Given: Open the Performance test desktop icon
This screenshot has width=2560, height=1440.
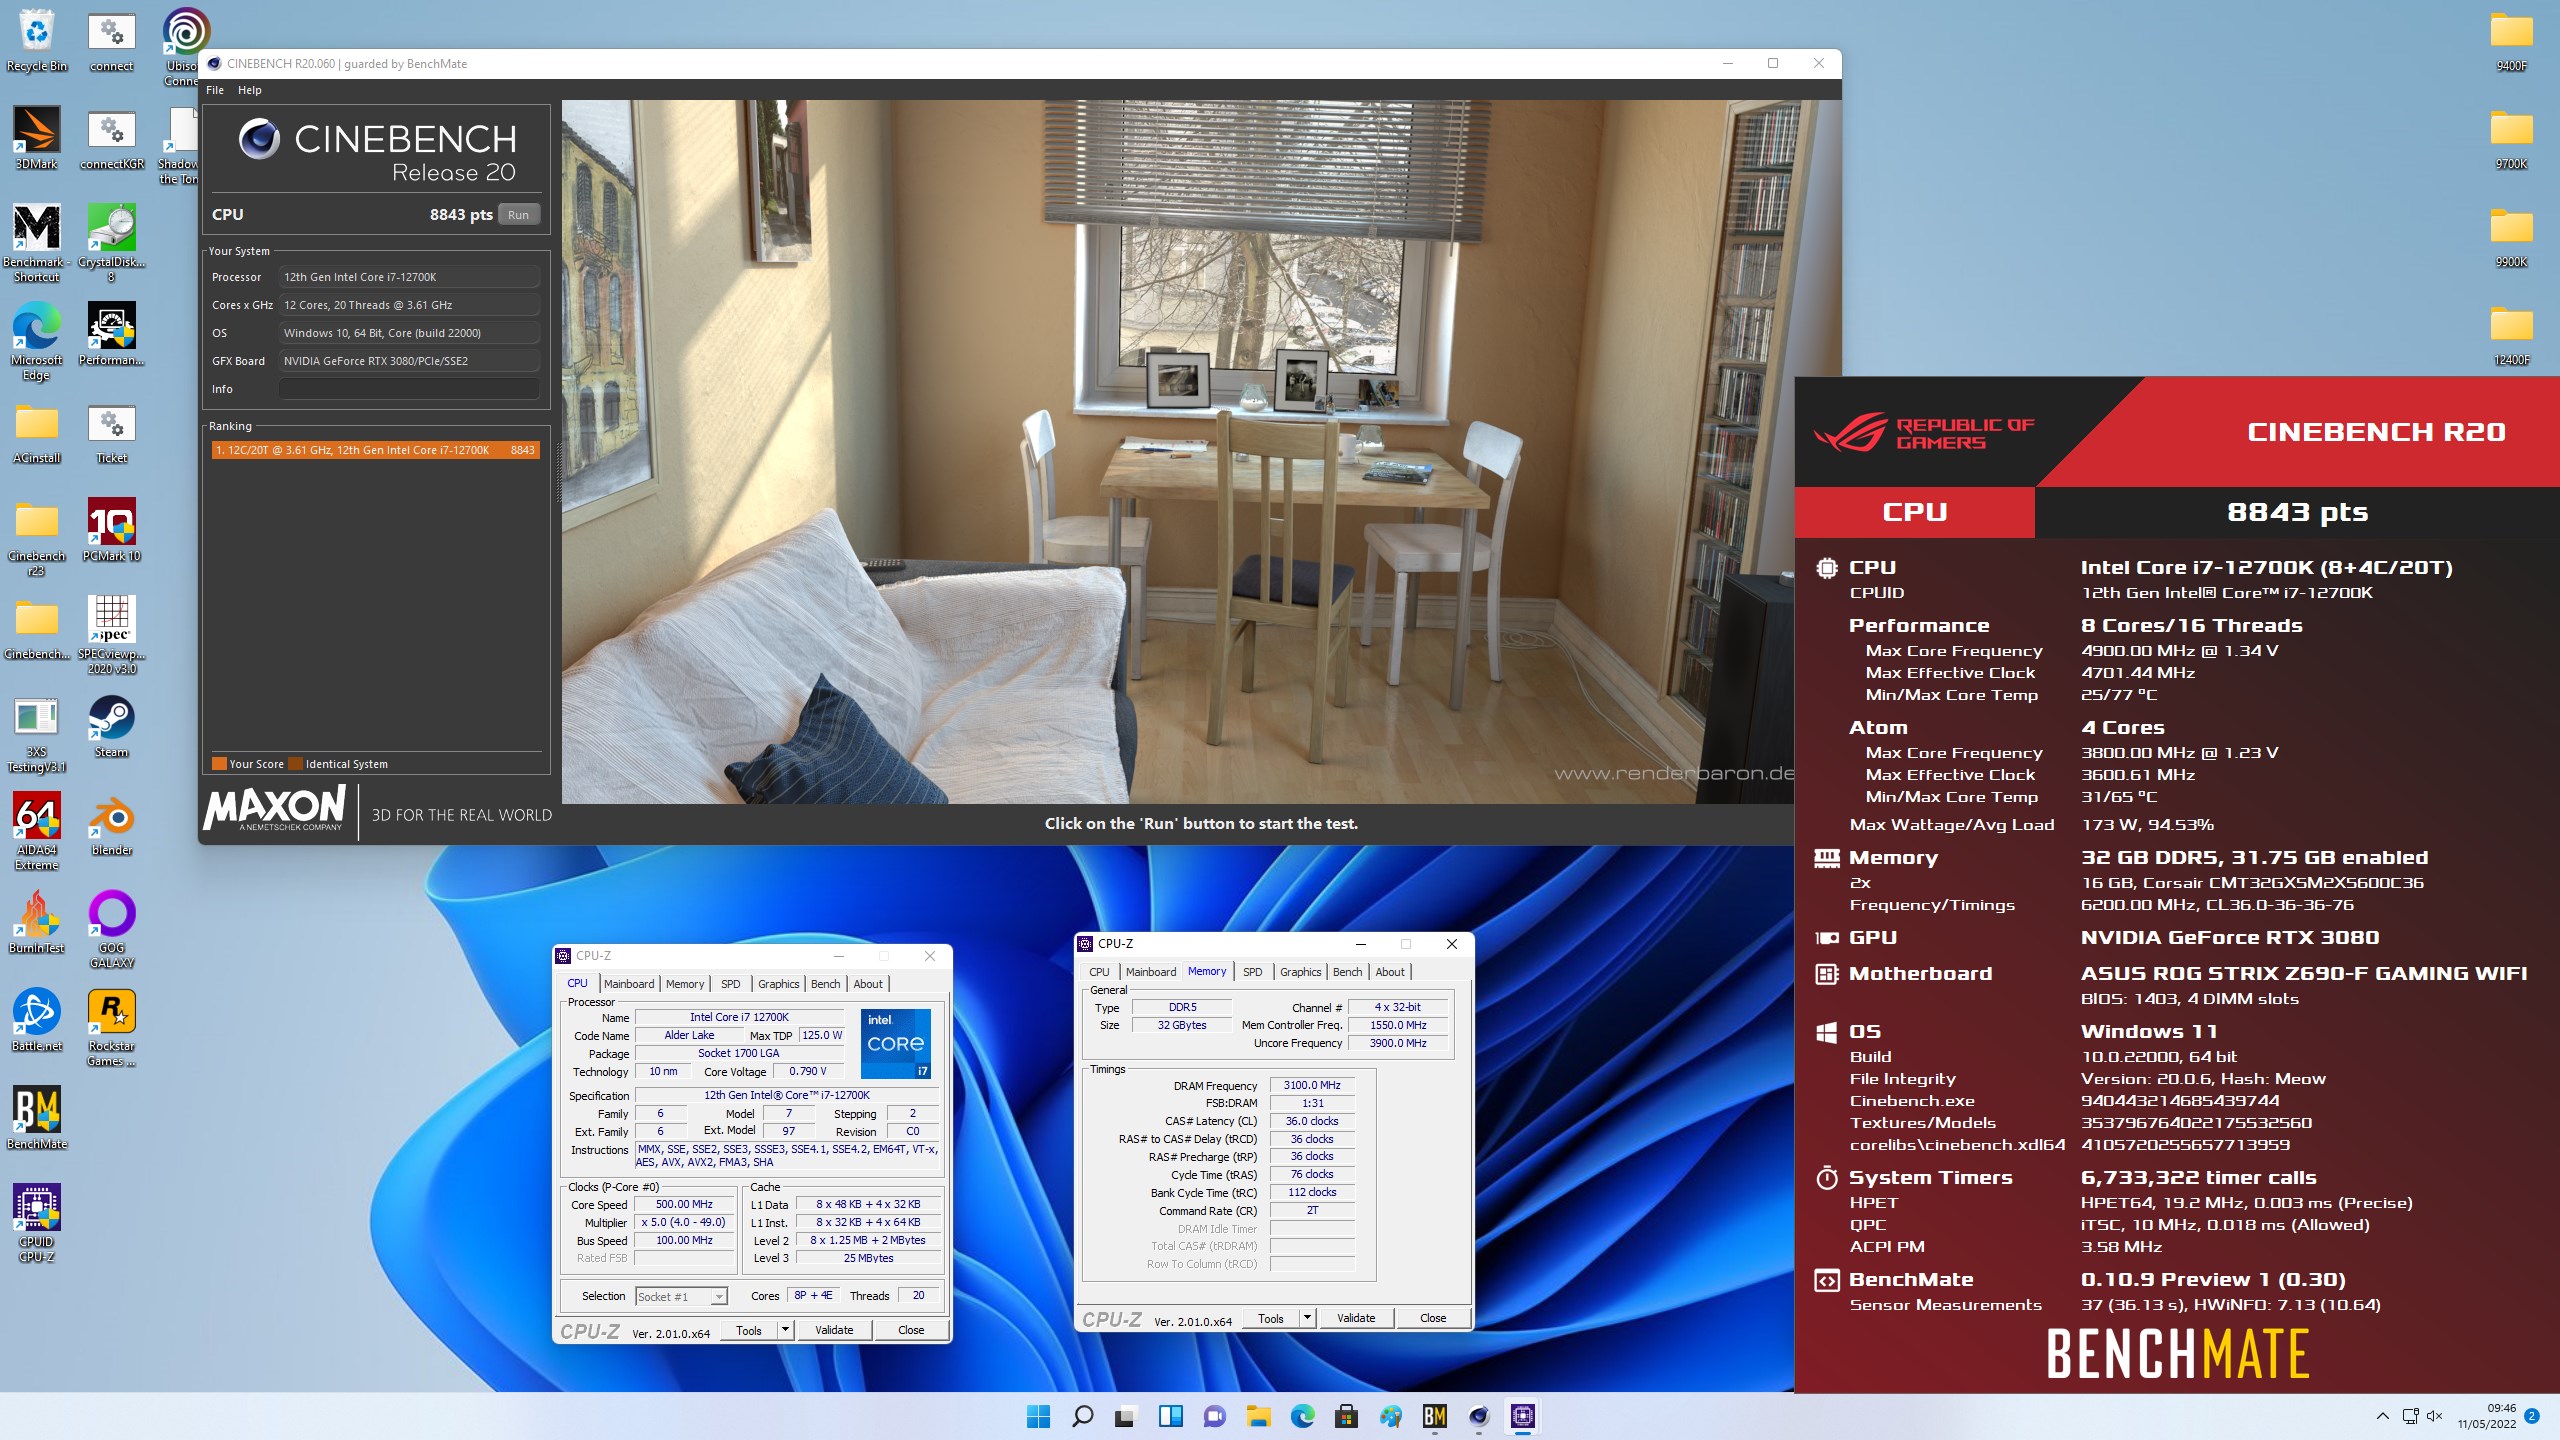Looking at the screenshot, I should 111,334.
